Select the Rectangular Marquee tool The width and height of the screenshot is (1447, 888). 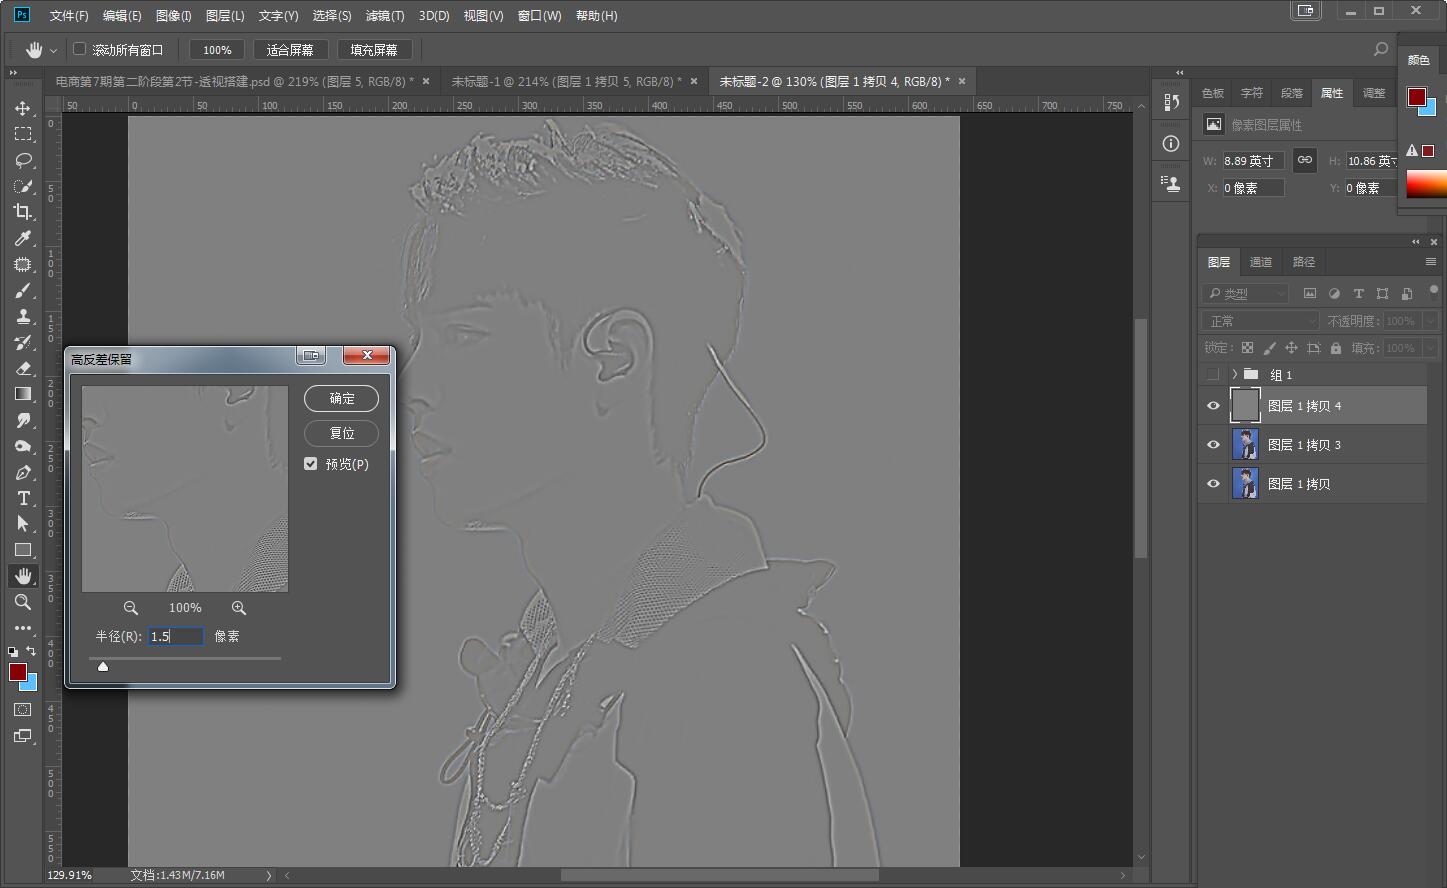pyautogui.click(x=23, y=134)
